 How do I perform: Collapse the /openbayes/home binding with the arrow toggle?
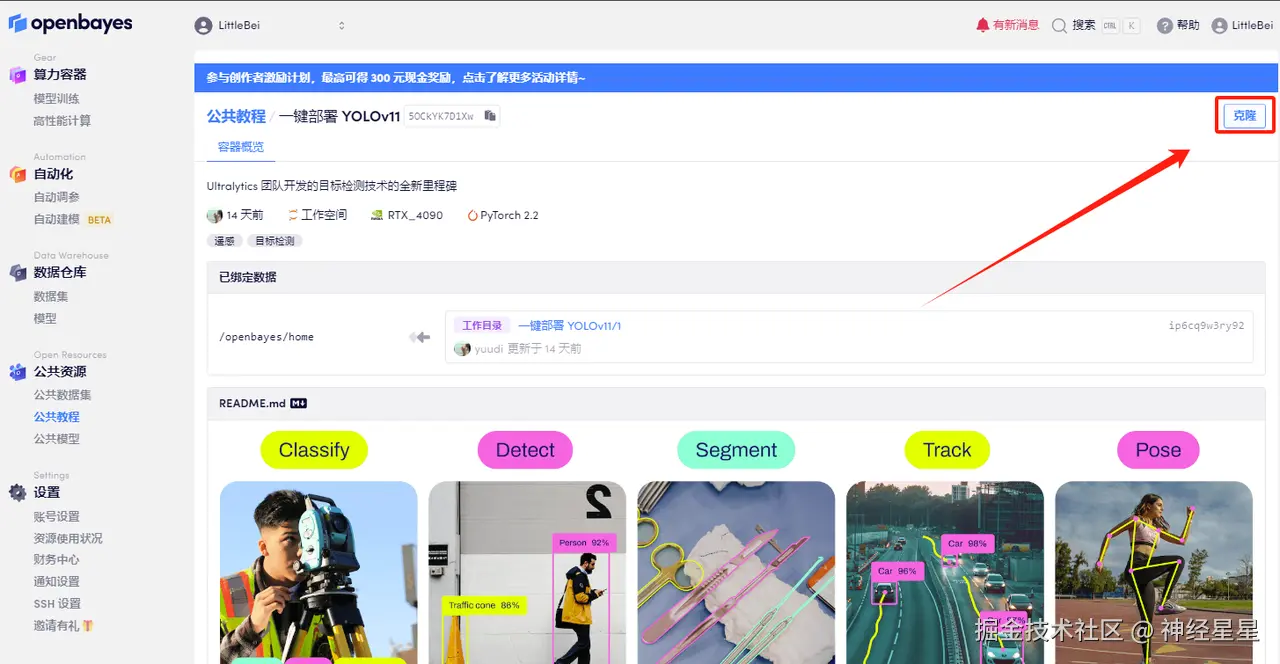pos(419,337)
